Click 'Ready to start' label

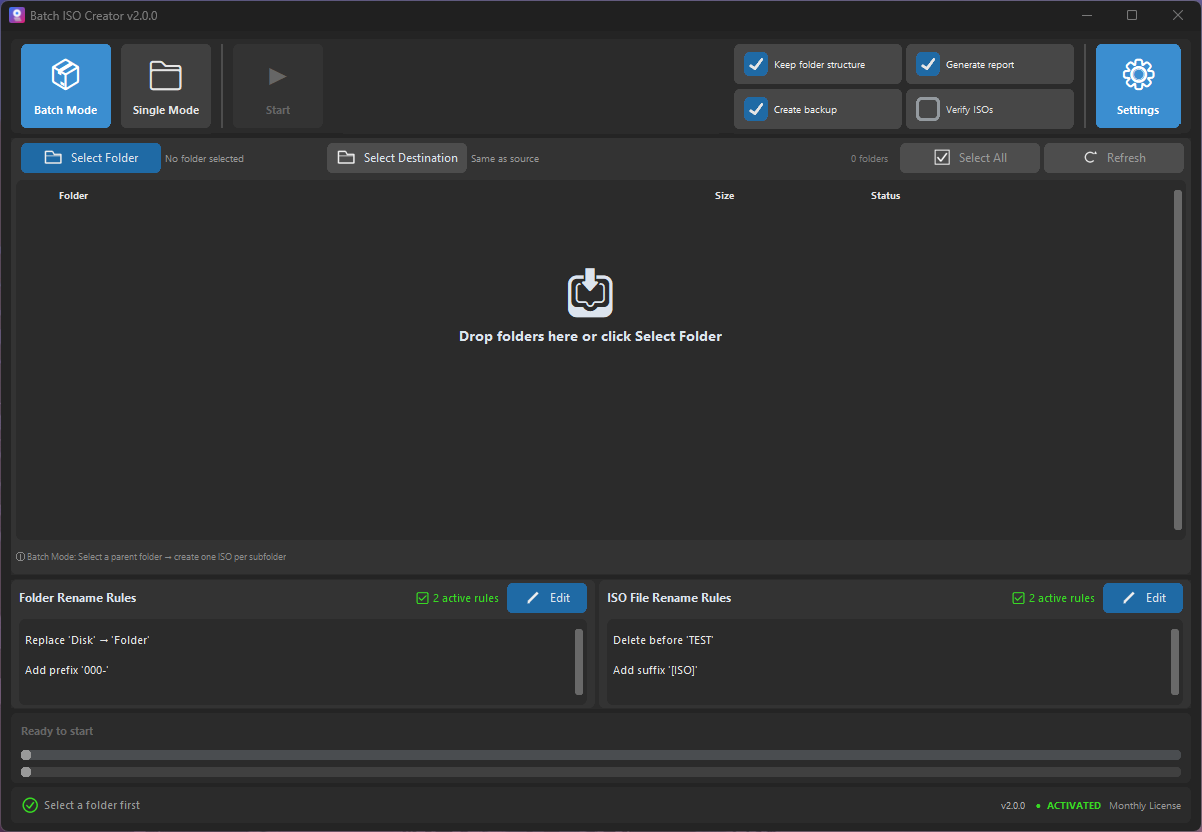coord(57,731)
